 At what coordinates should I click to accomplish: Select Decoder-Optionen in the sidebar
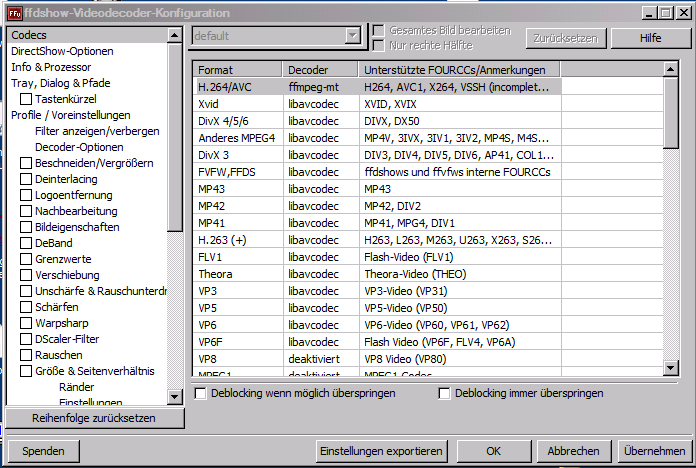coord(79,147)
